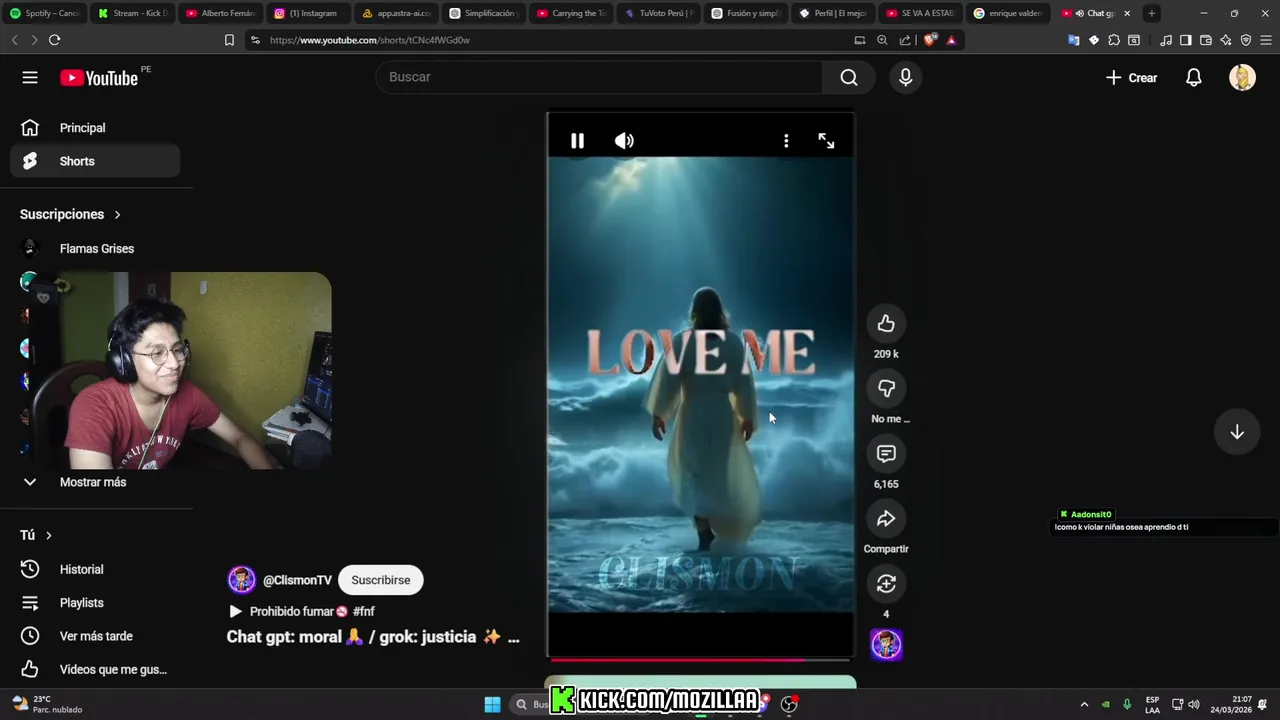The width and height of the screenshot is (1280, 720).
Task: Open the site information icon beside the URL
Action: coord(255,40)
